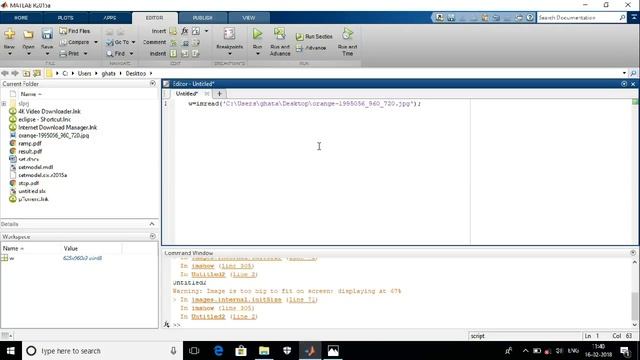Screen dimensions: 640x360
Task: Switch to the PLOTS tab
Action: tap(65, 18)
